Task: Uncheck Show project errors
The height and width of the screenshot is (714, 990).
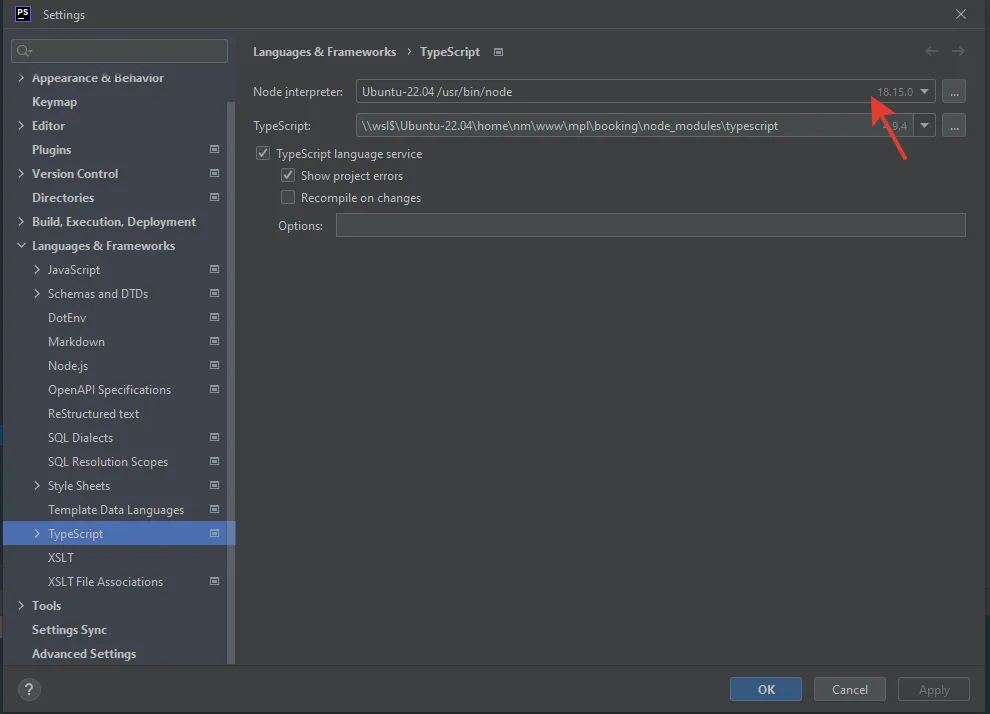Action: pyautogui.click(x=288, y=176)
